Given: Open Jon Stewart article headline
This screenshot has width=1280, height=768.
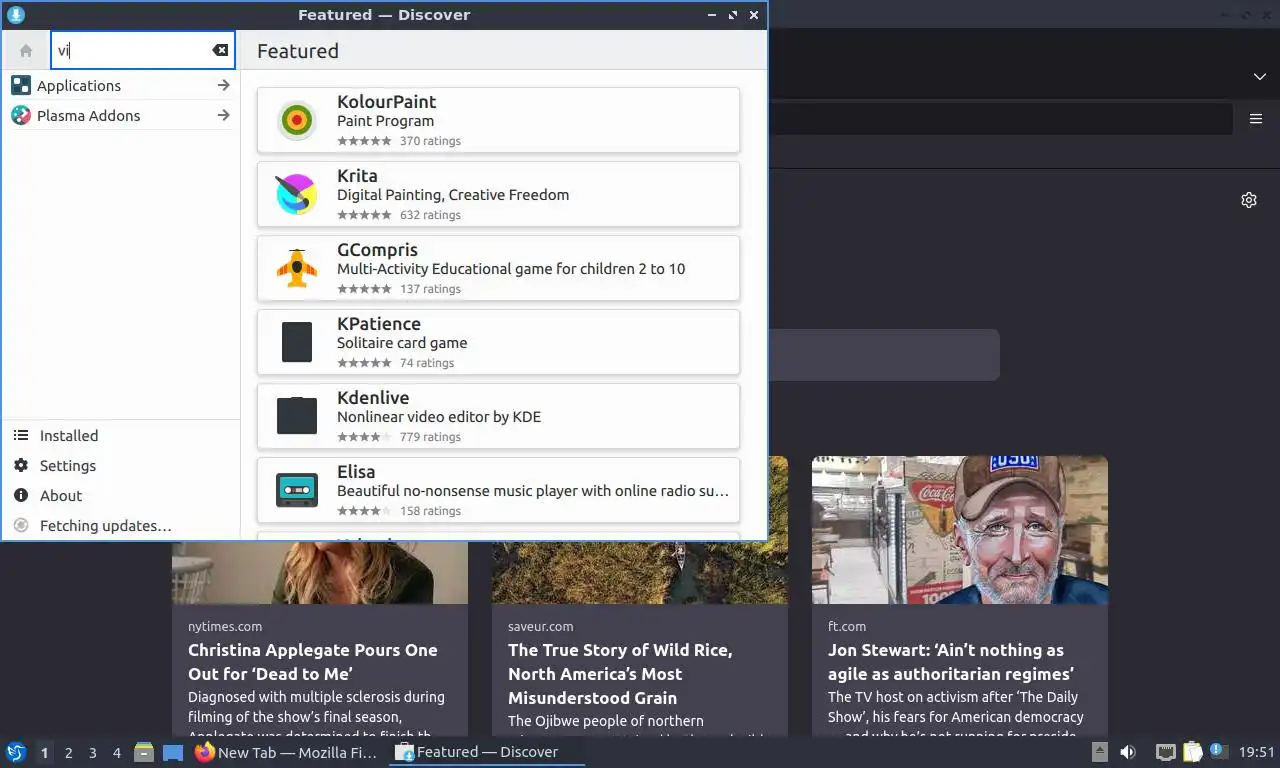Looking at the screenshot, I should point(951,662).
